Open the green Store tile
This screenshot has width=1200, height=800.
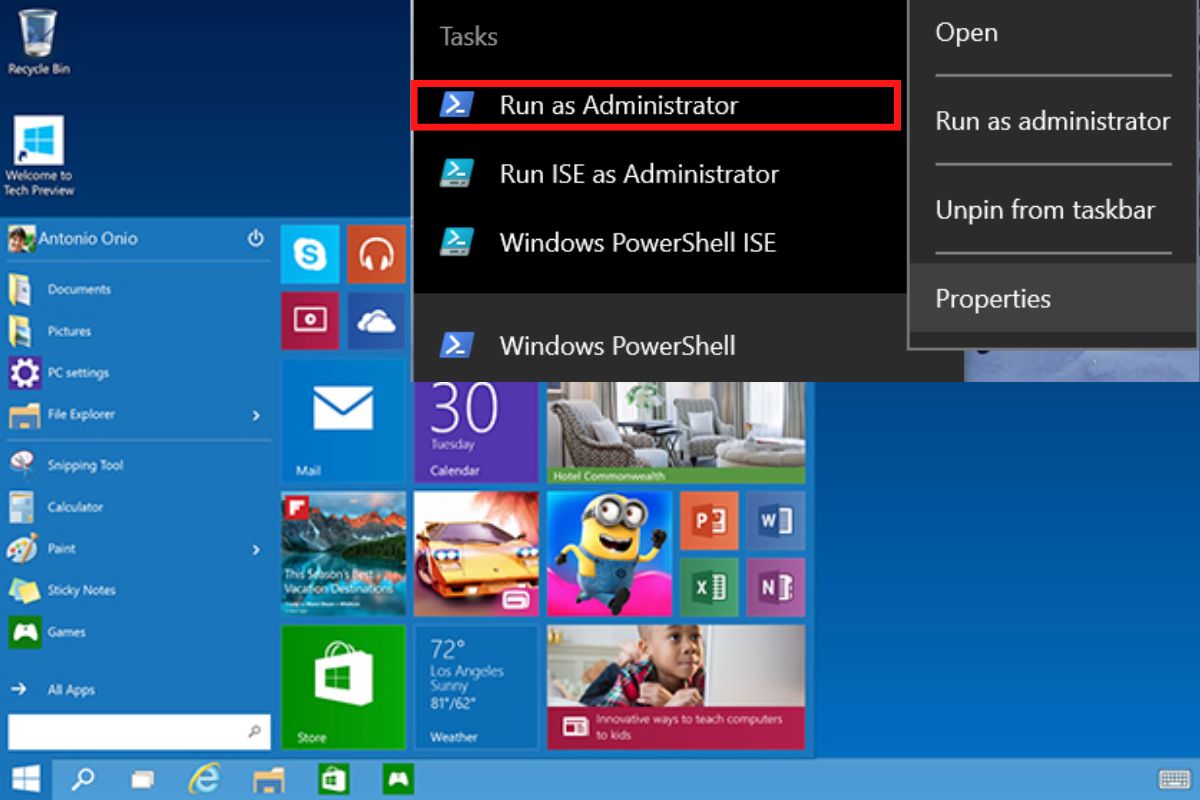pos(343,687)
